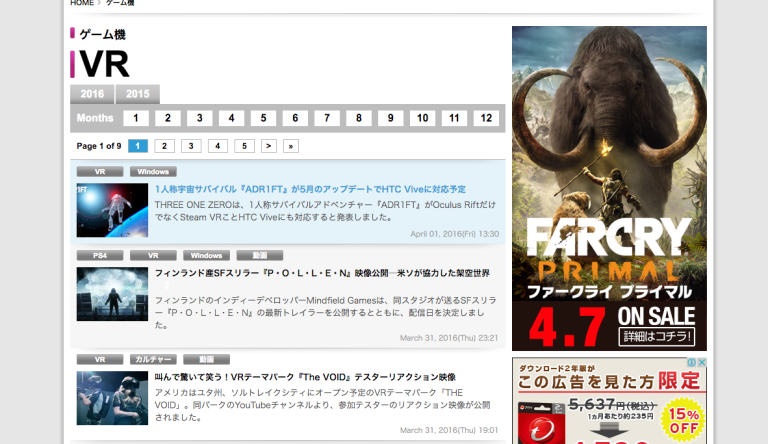Filter by month 1

pos(136,118)
